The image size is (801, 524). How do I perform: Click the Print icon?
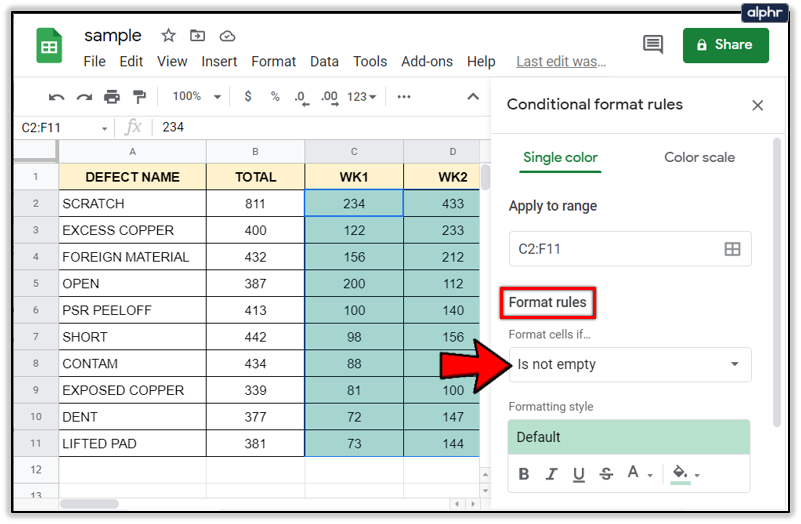112,97
